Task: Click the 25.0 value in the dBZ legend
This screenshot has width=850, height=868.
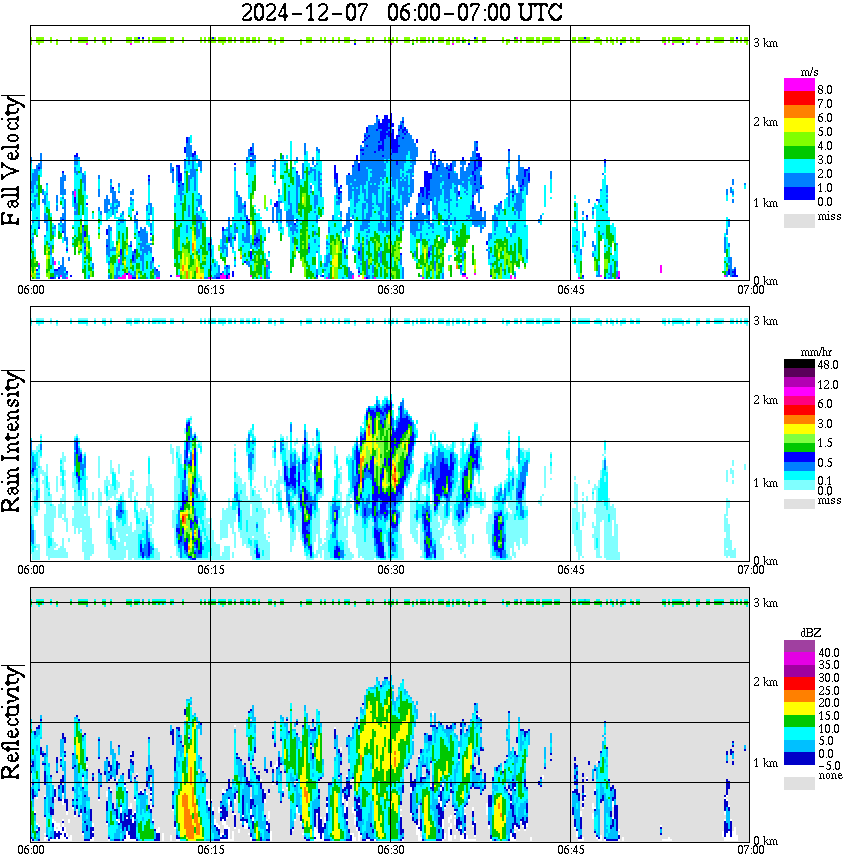Action: pyautogui.click(x=829, y=690)
